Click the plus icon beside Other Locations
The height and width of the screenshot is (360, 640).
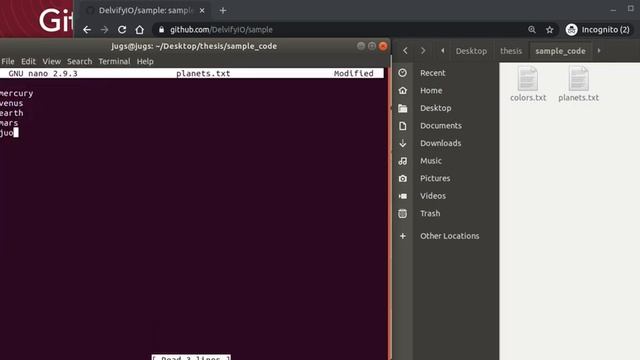tap(402, 236)
